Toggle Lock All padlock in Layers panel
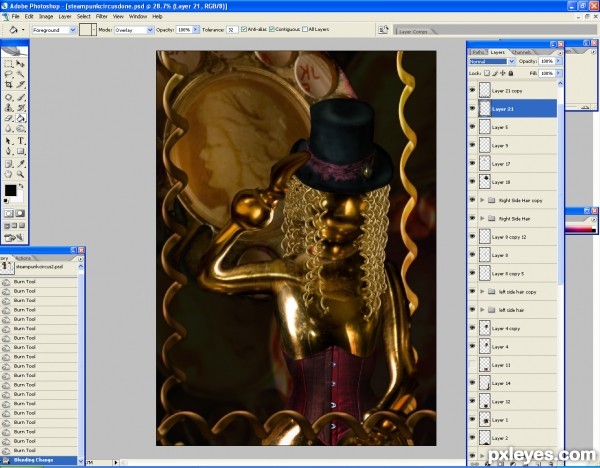 510,73
